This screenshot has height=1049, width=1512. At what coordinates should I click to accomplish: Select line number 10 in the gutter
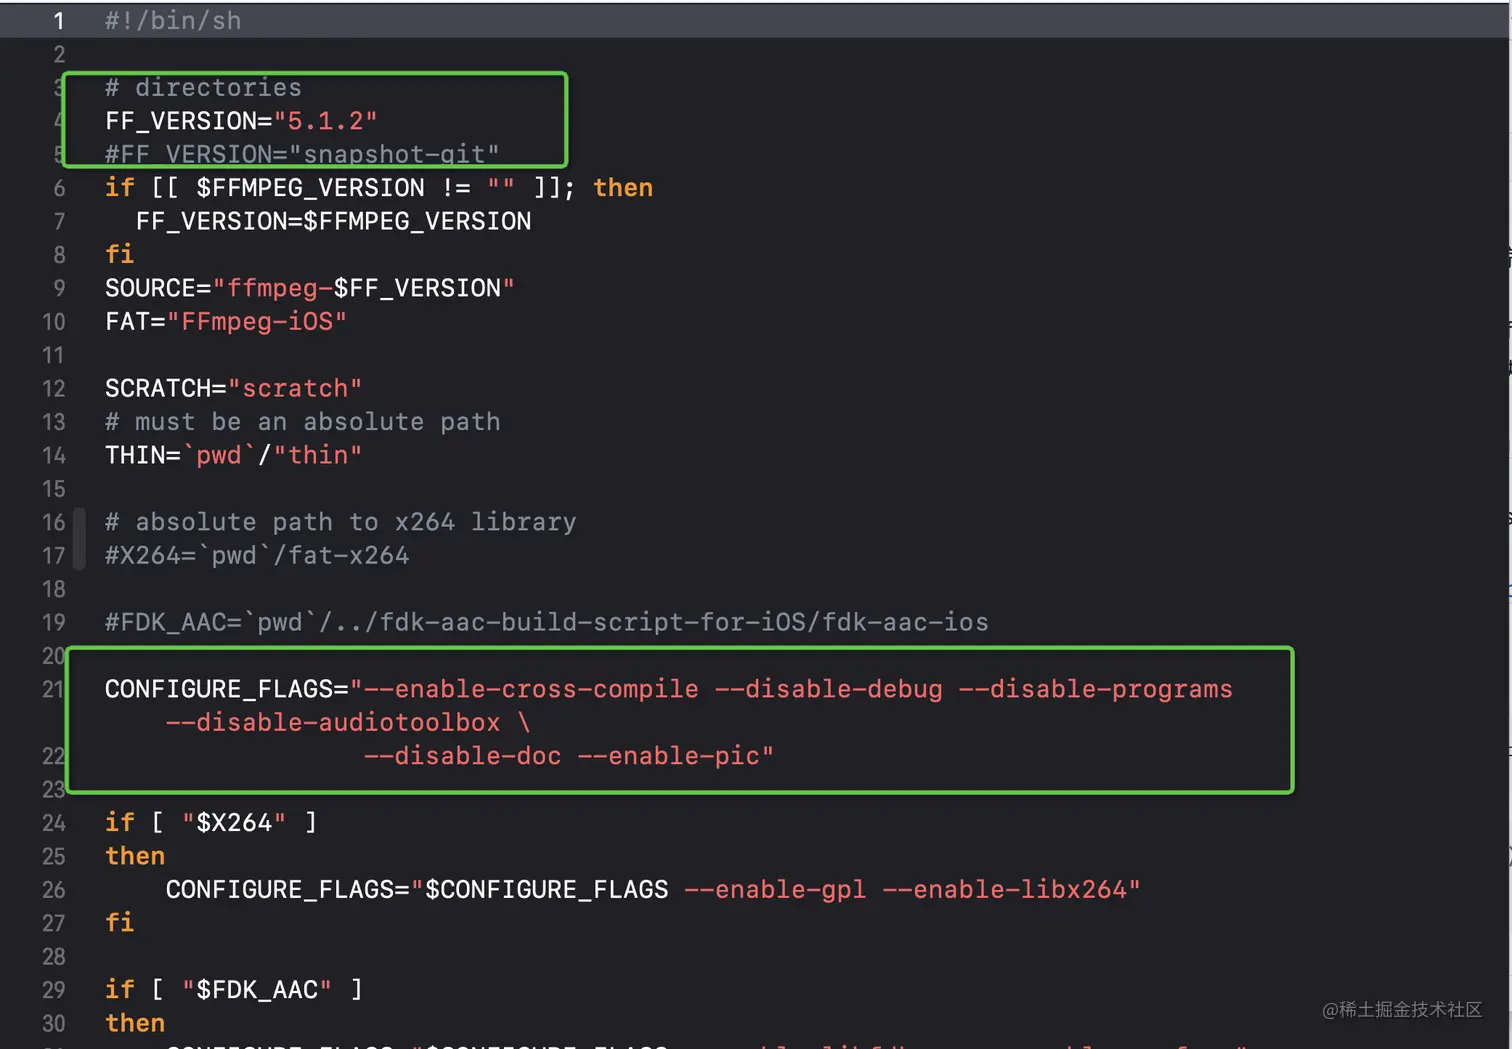[54, 322]
